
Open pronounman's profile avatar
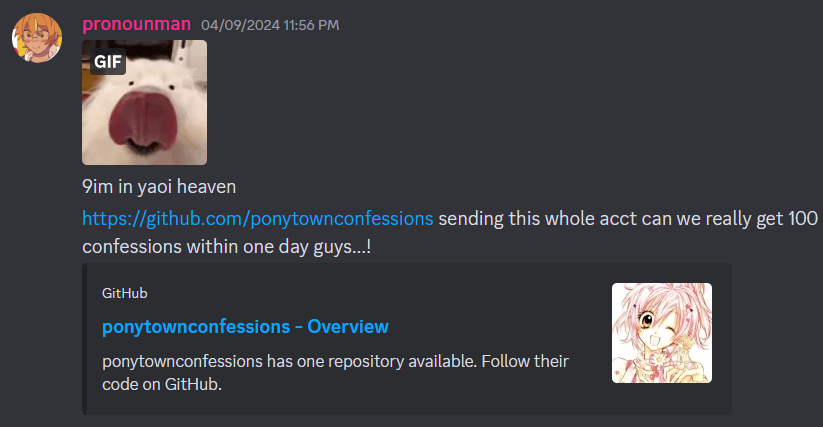coord(37,38)
